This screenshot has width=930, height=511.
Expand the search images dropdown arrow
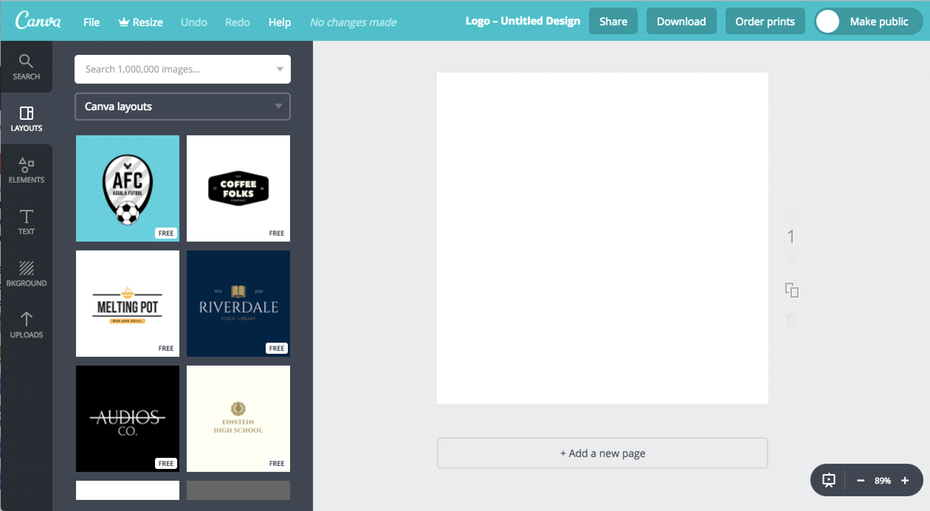[x=279, y=70]
